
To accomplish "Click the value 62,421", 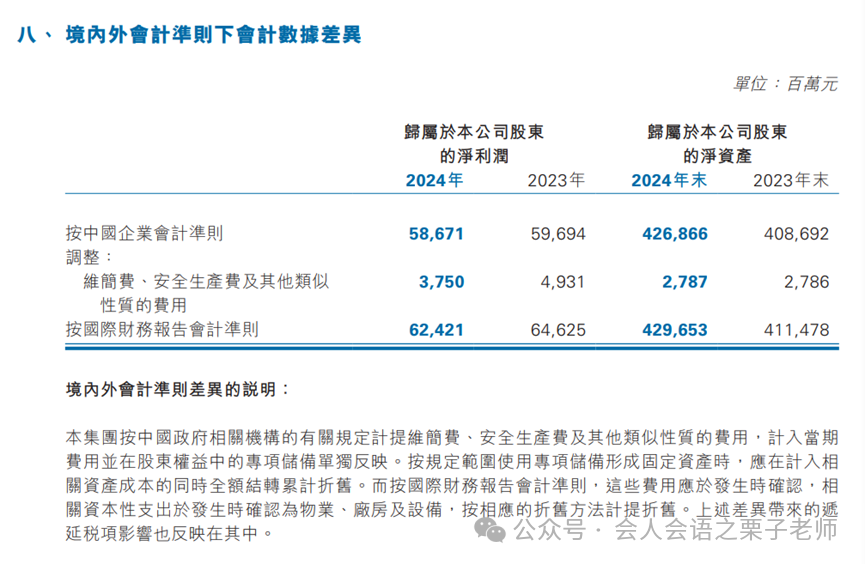I will 436,330.
